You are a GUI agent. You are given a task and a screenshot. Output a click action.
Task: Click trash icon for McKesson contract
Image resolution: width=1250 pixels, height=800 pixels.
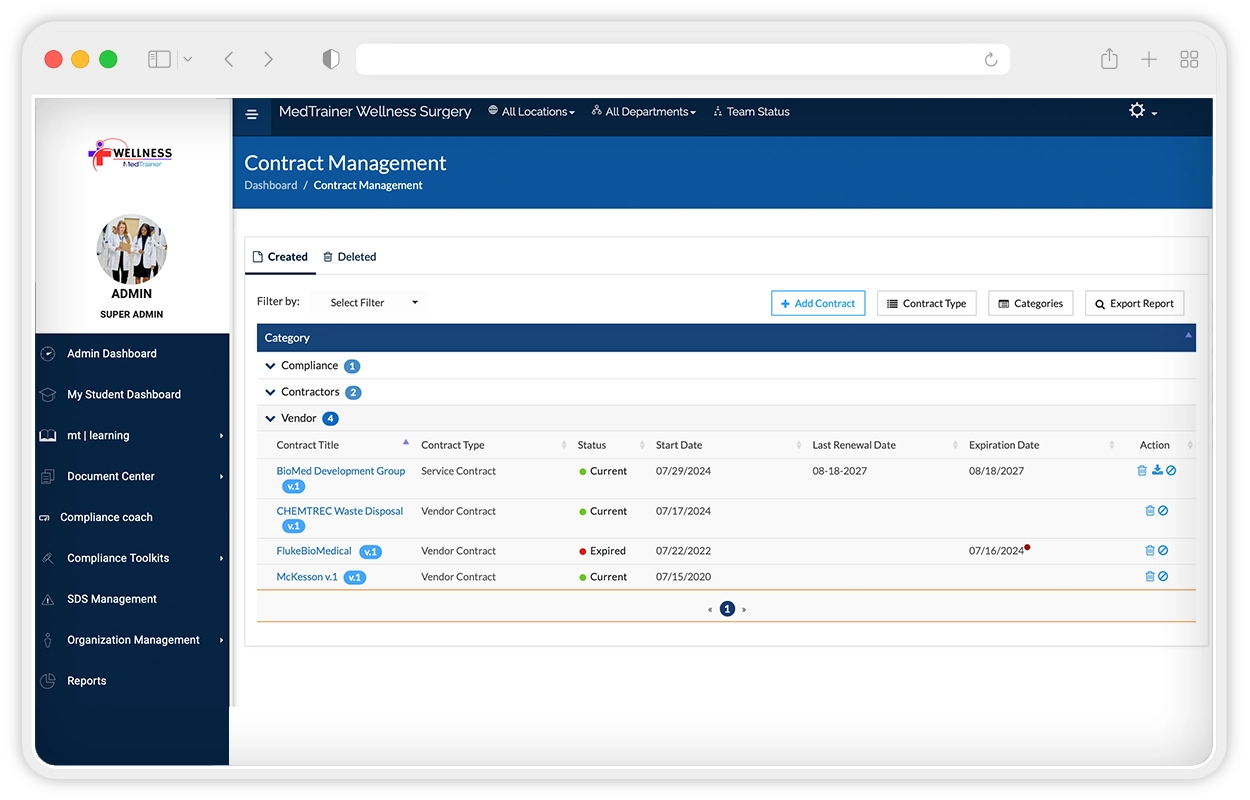1150,577
